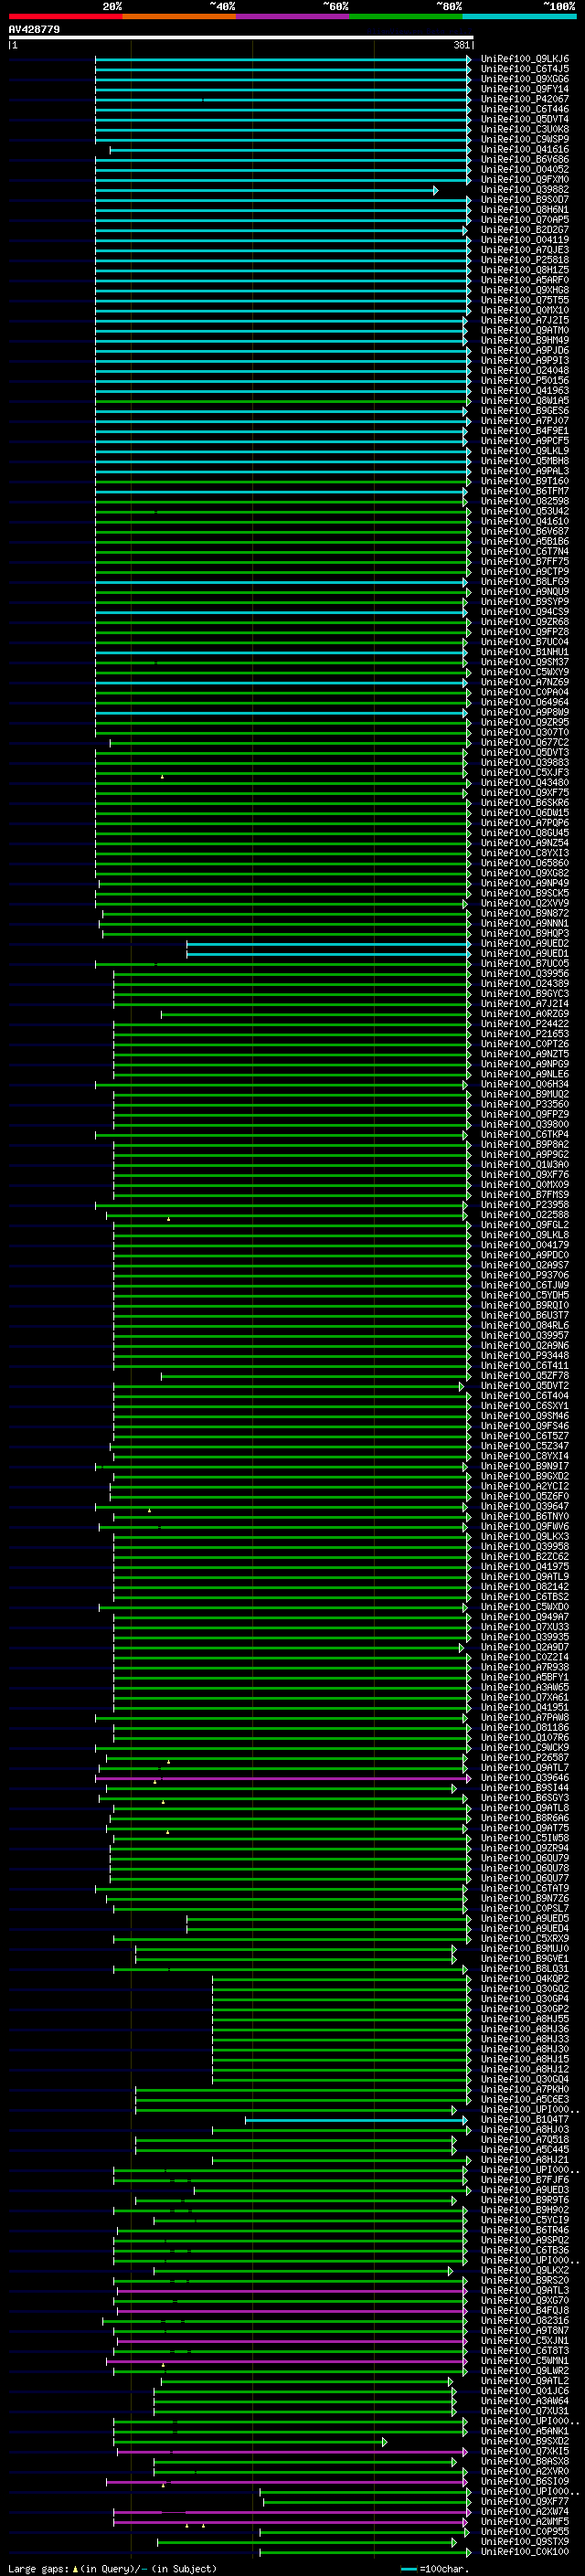Click hit label UniRef100_P42067
585x2576 pixels.
coord(525,99)
